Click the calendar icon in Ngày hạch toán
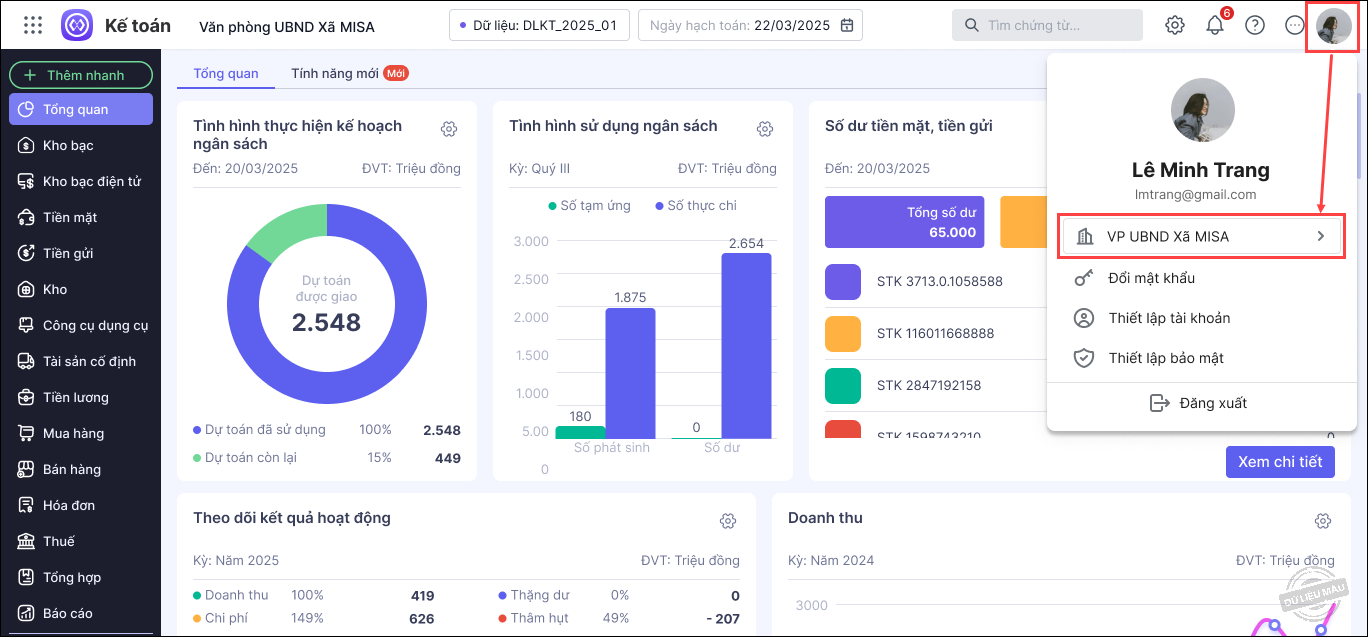Screen dimensions: 1368x637 847,25
